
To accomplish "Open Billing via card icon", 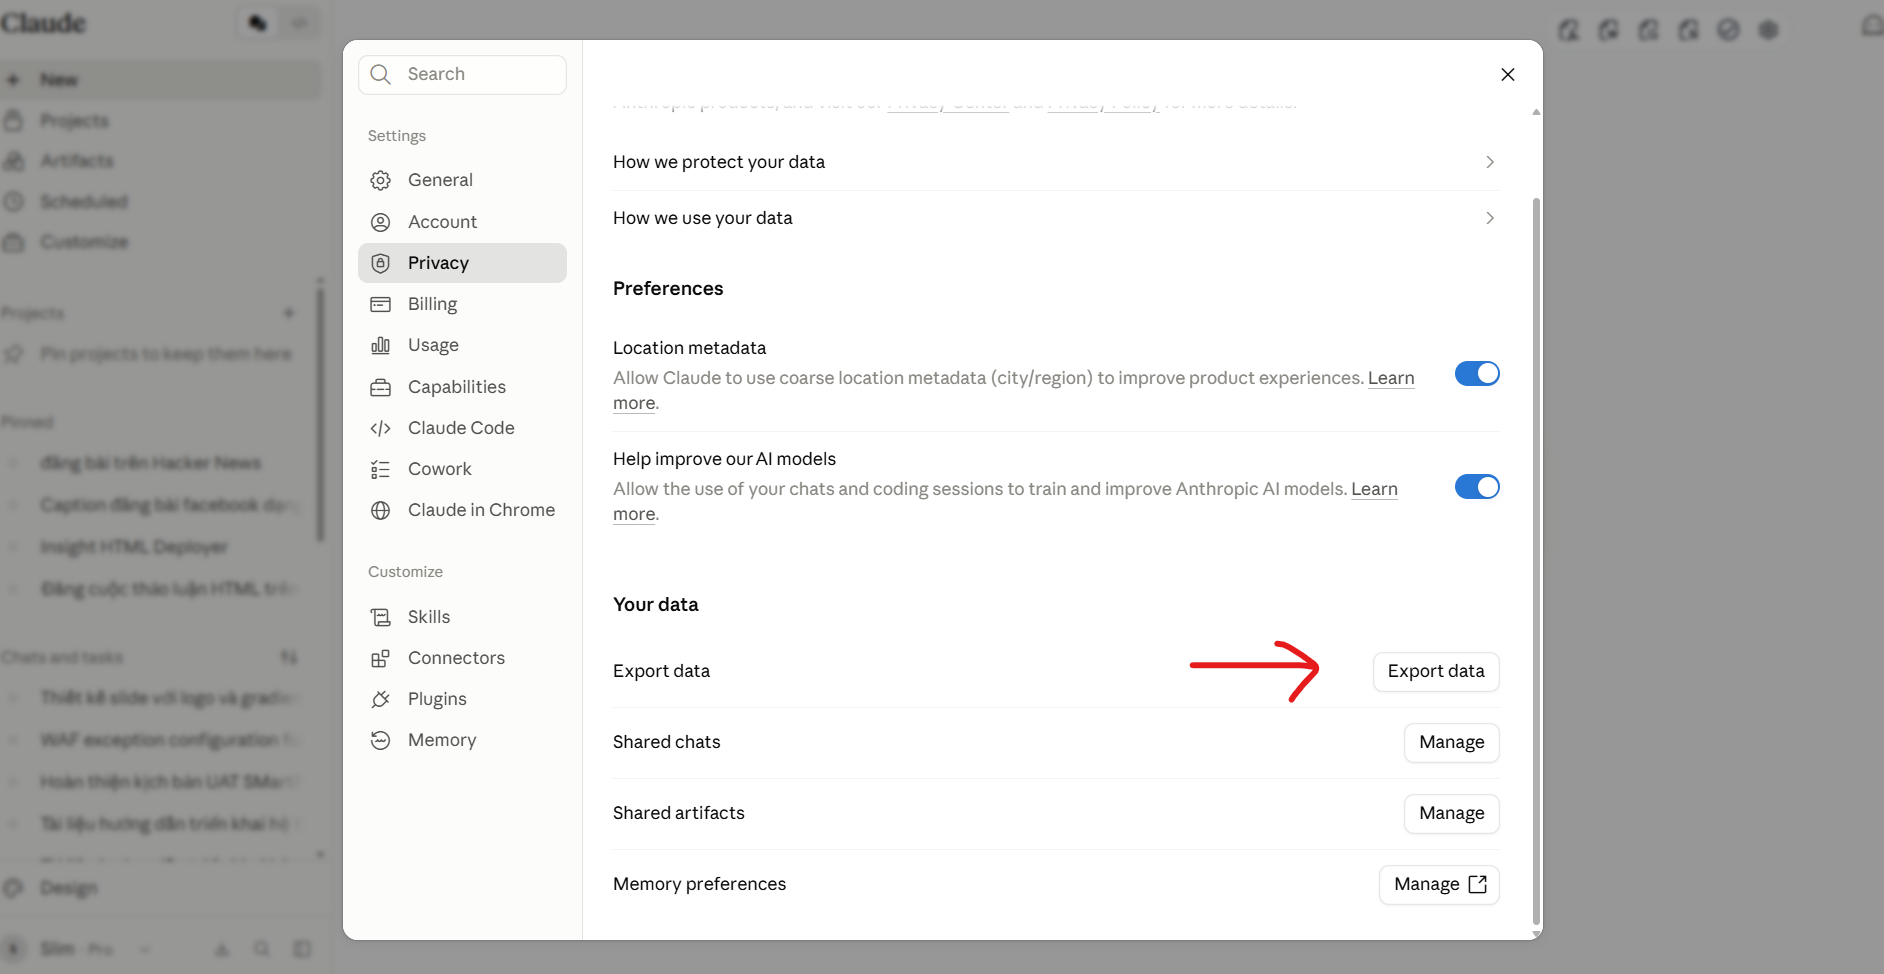I will pyautogui.click(x=380, y=304).
